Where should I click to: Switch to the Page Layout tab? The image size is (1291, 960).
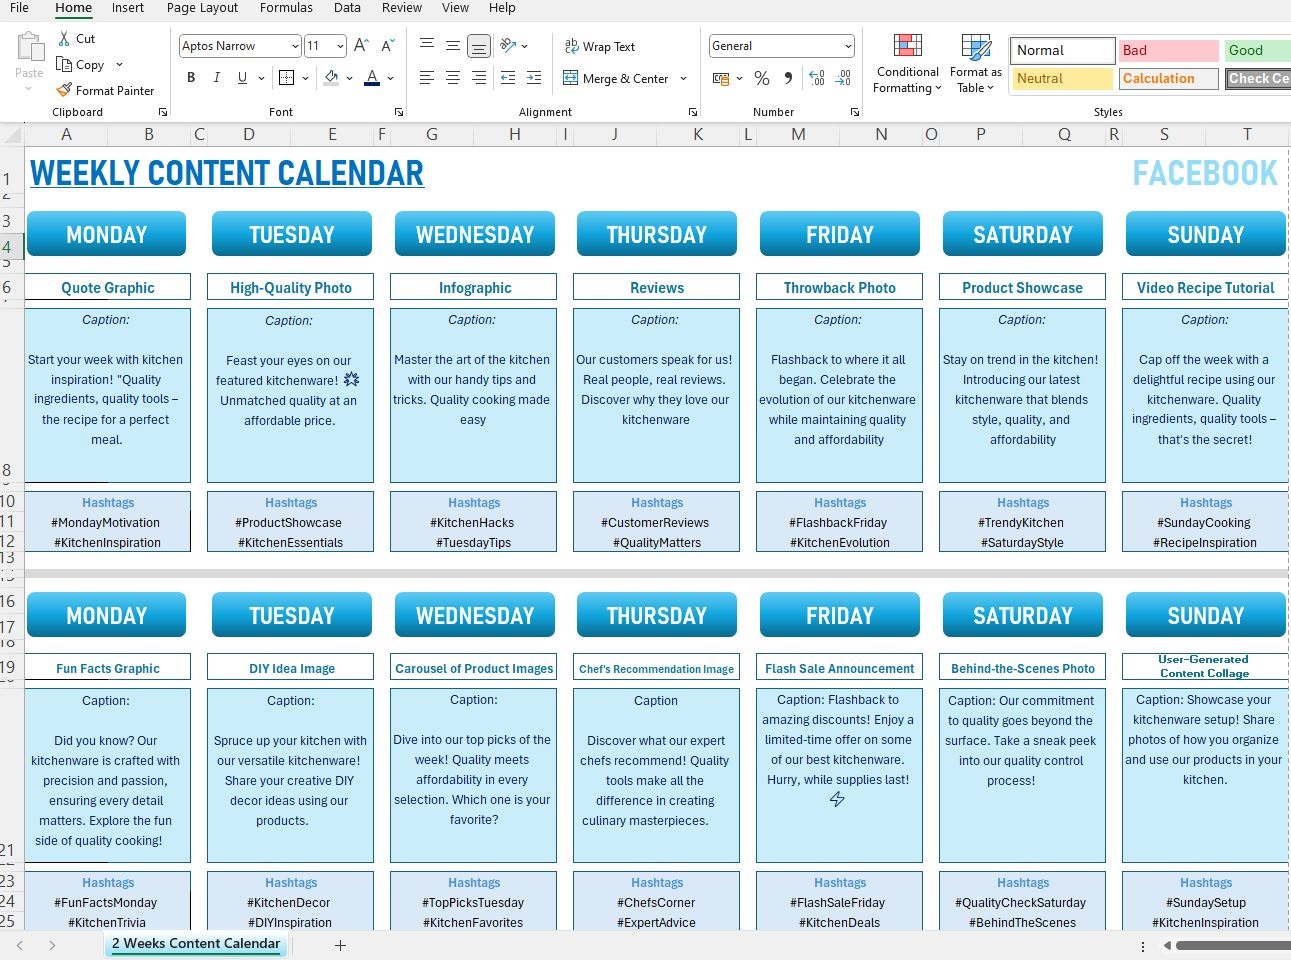click(x=202, y=8)
